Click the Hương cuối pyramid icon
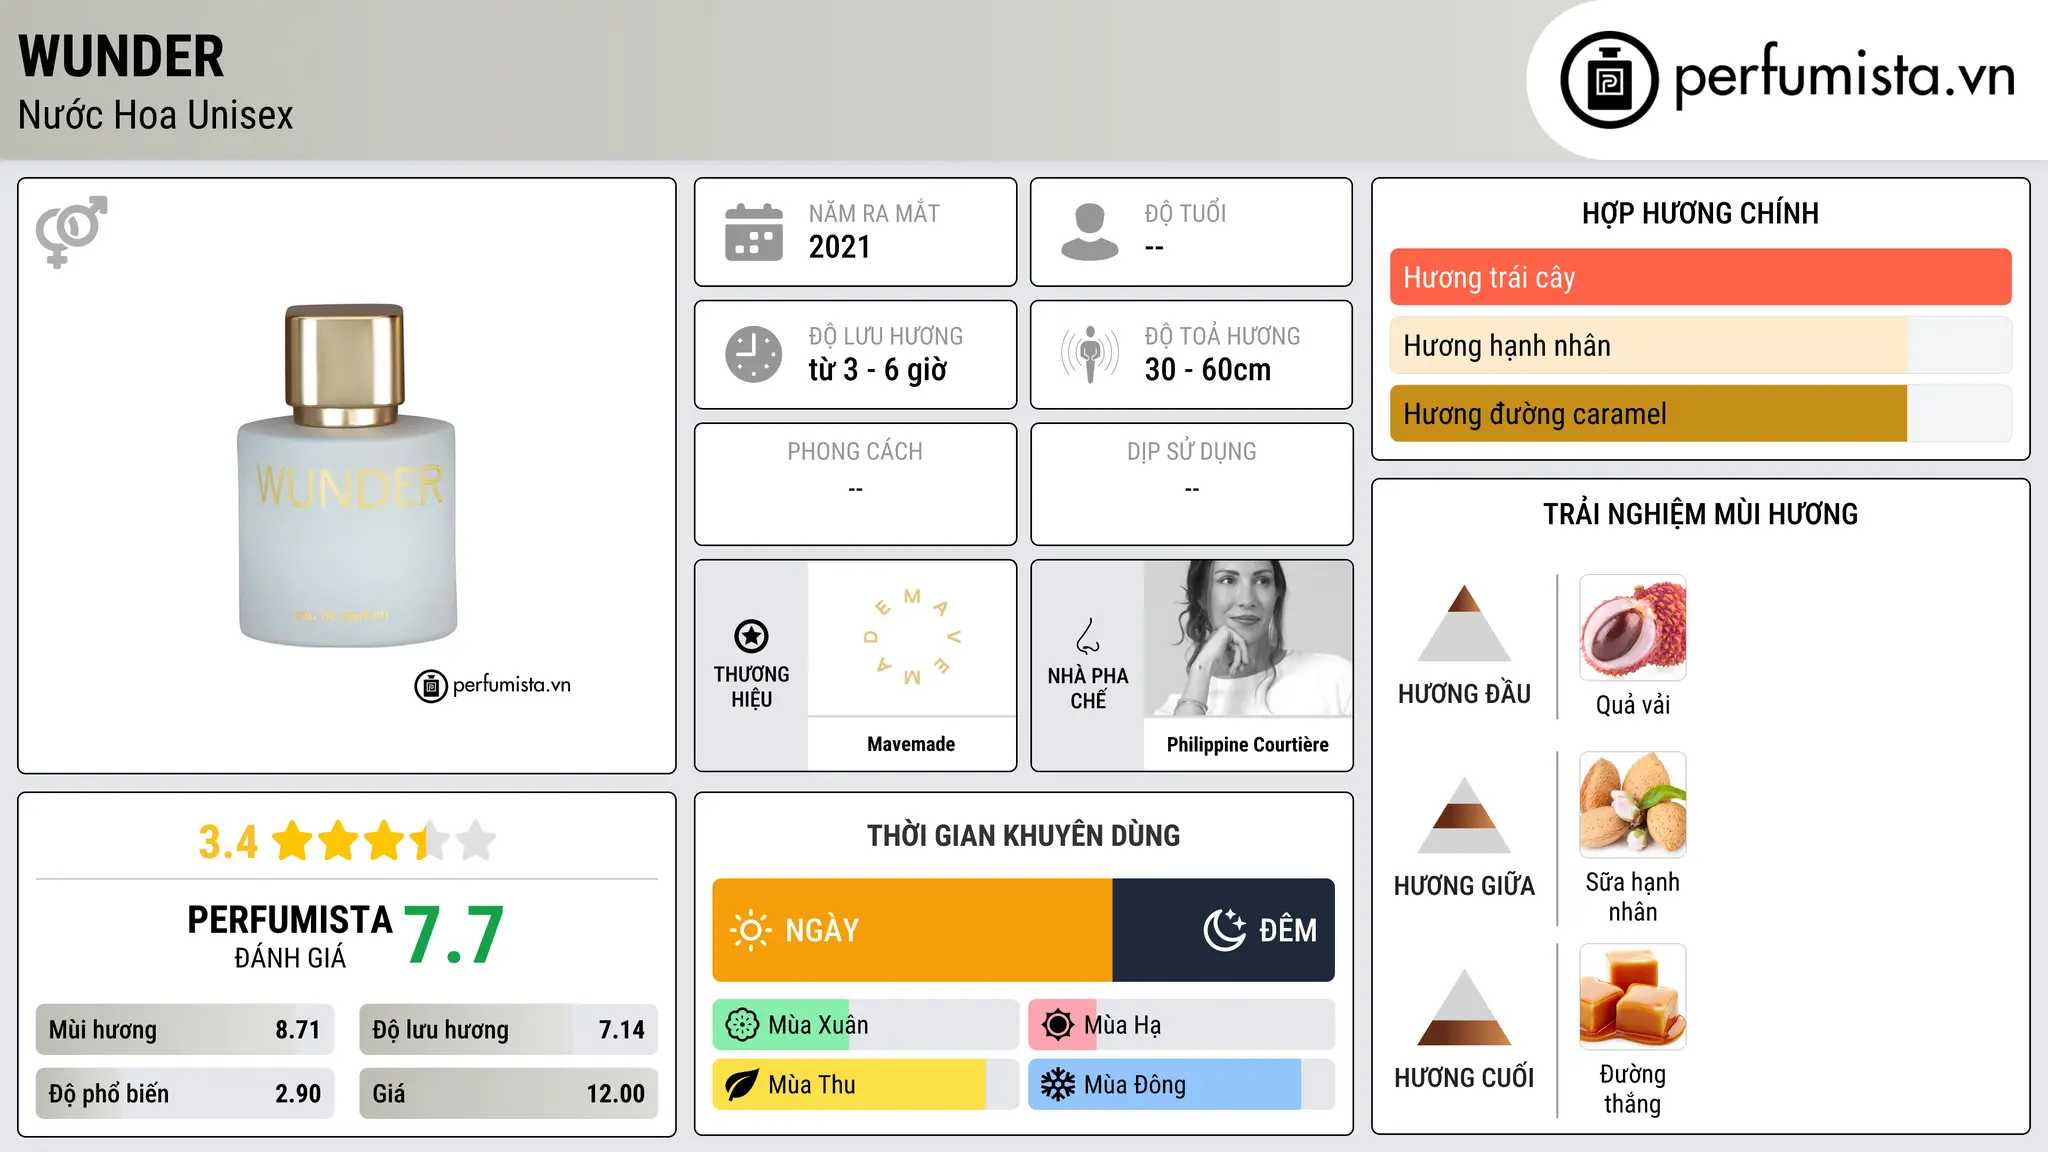The image size is (2048, 1152). pyautogui.click(x=1464, y=1007)
